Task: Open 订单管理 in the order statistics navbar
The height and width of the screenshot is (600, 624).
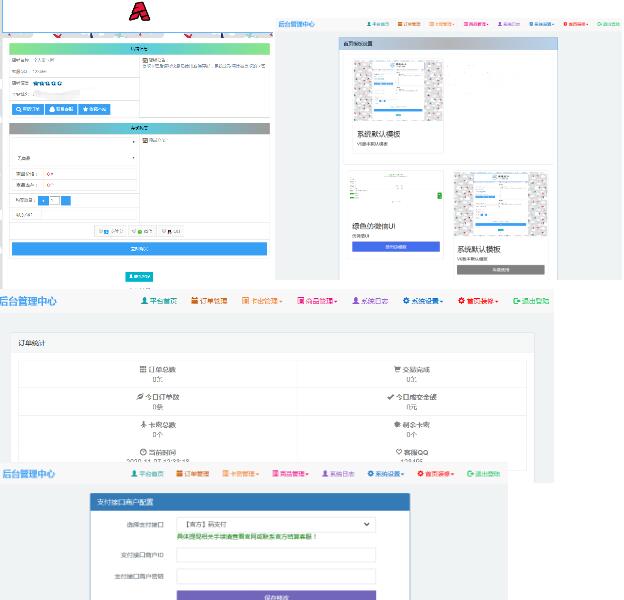Action: pos(208,300)
